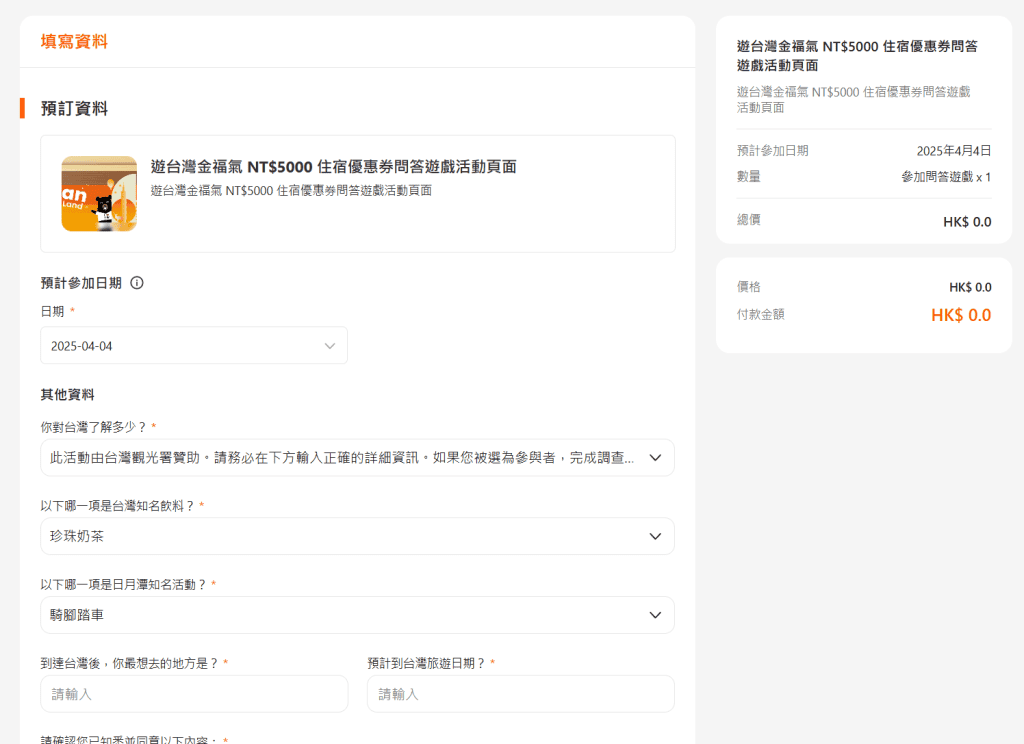Click the 預訂資料 section heading

tap(74, 108)
